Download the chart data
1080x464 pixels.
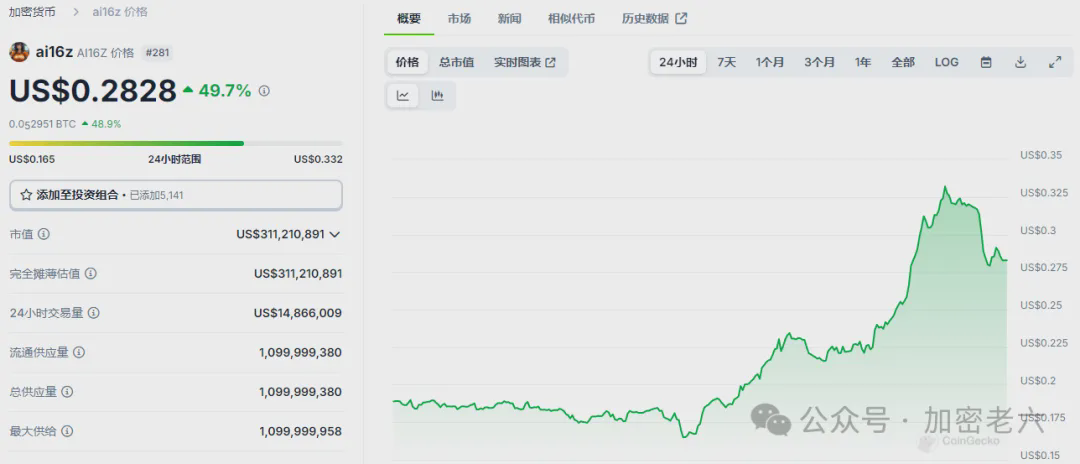click(x=1021, y=62)
